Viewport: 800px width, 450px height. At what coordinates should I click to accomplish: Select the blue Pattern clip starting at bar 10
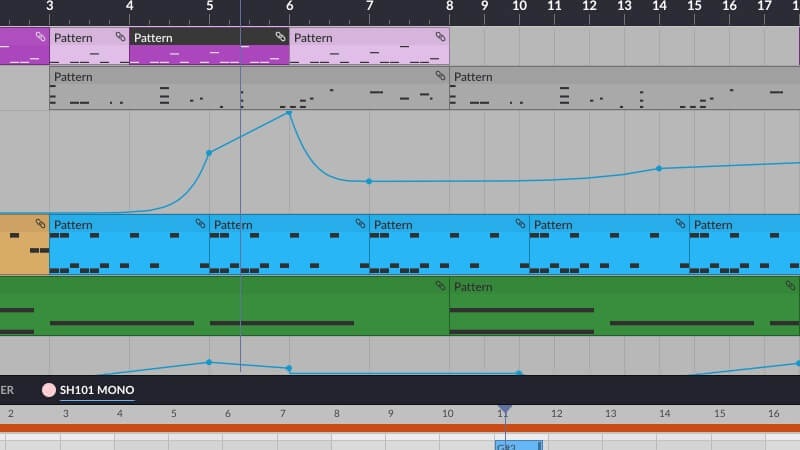pyautogui.click(x=609, y=245)
